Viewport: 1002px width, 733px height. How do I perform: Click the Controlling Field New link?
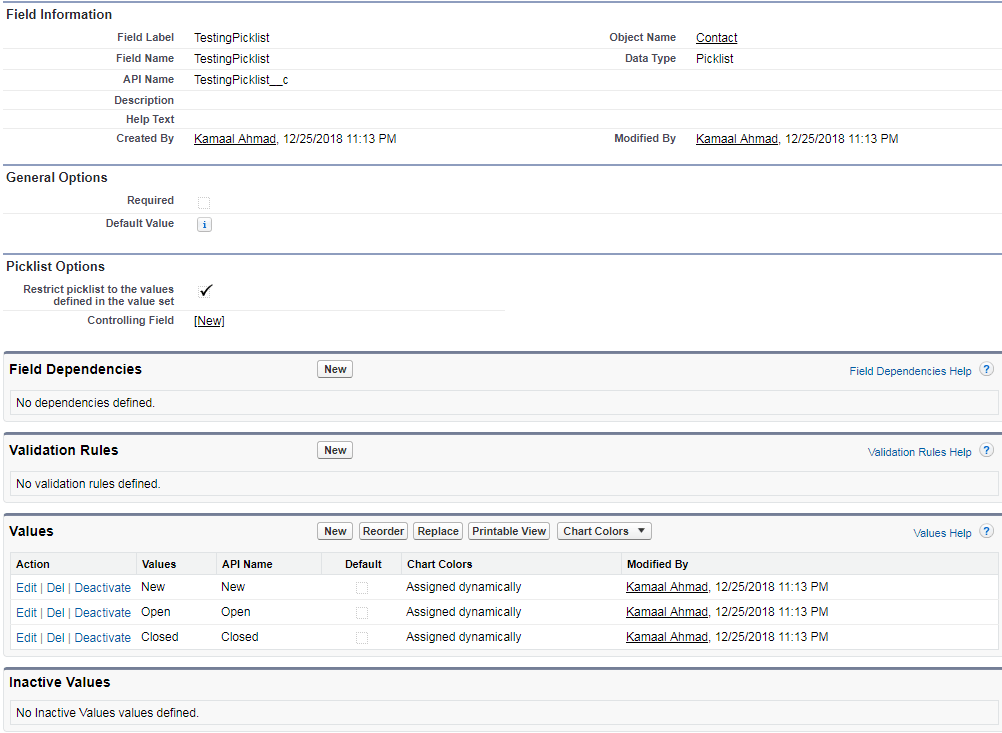pyautogui.click(x=209, y=321)
